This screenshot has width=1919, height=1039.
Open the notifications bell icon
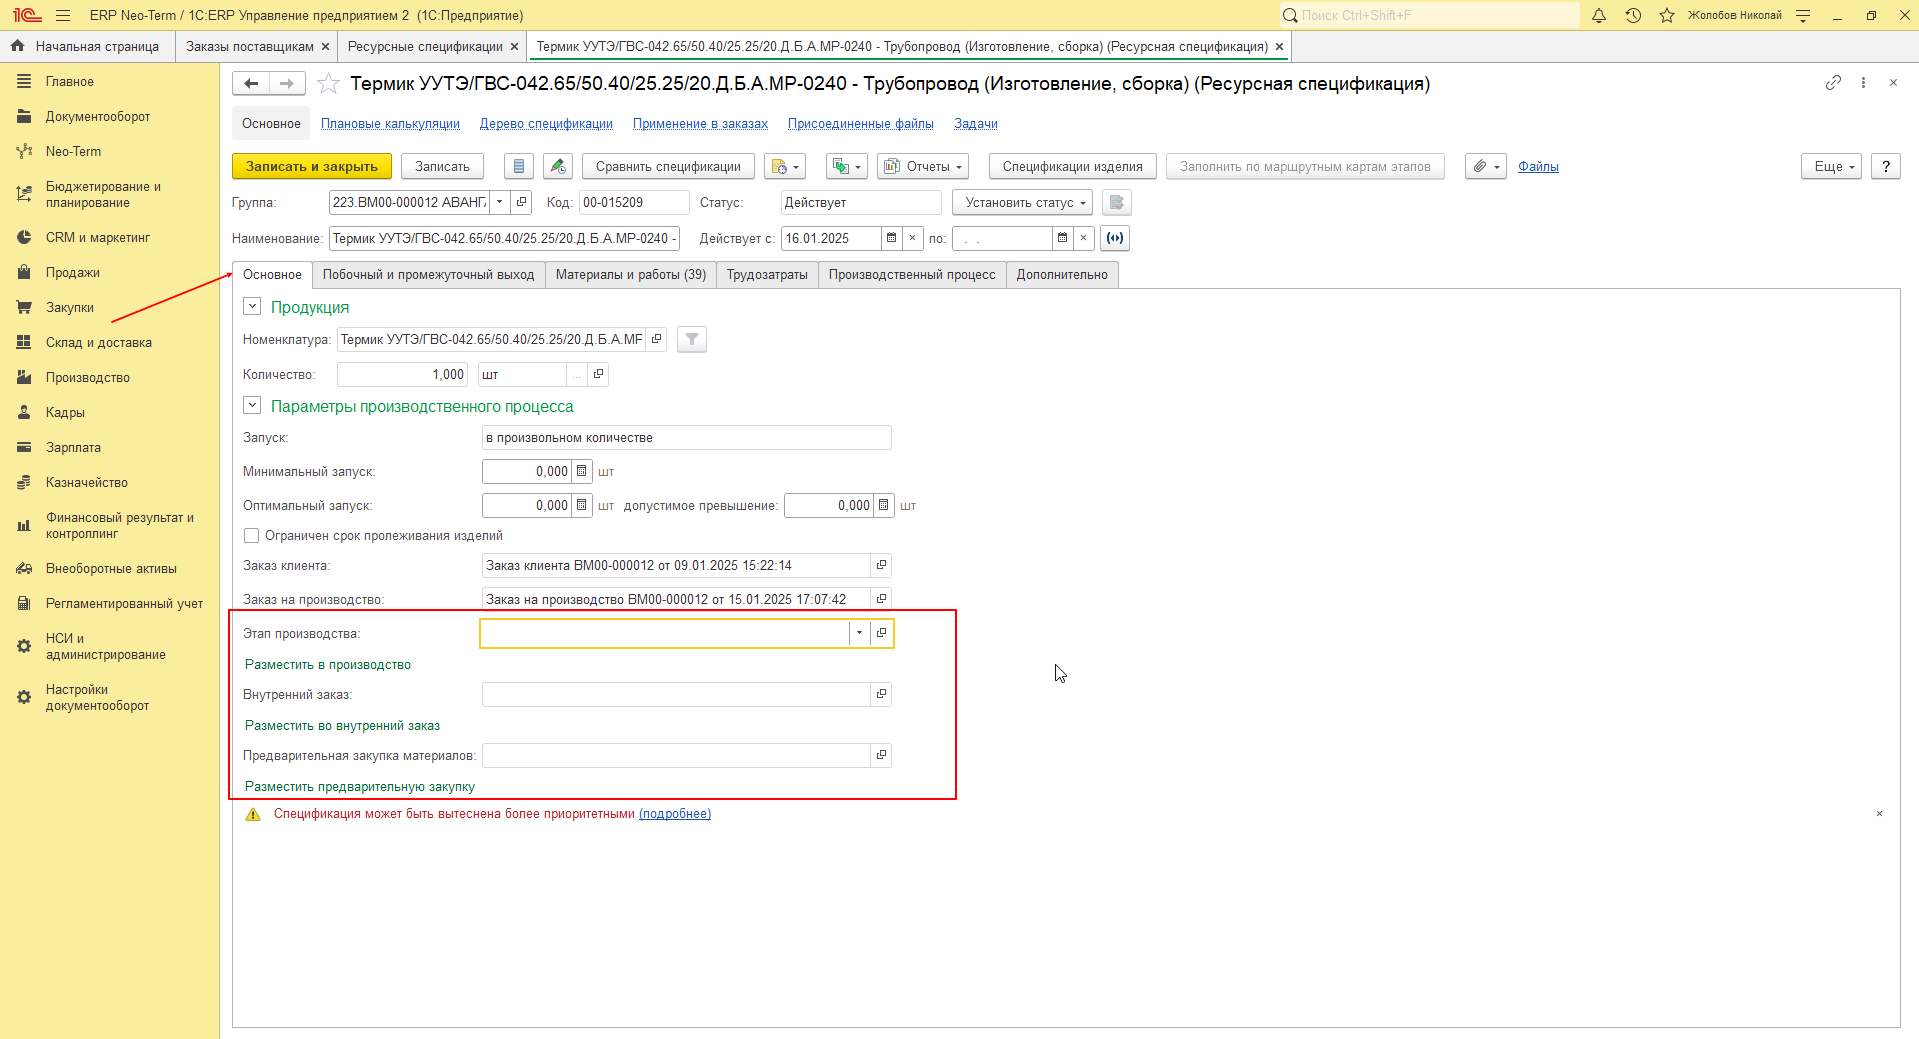click(x=1599, y=15)
